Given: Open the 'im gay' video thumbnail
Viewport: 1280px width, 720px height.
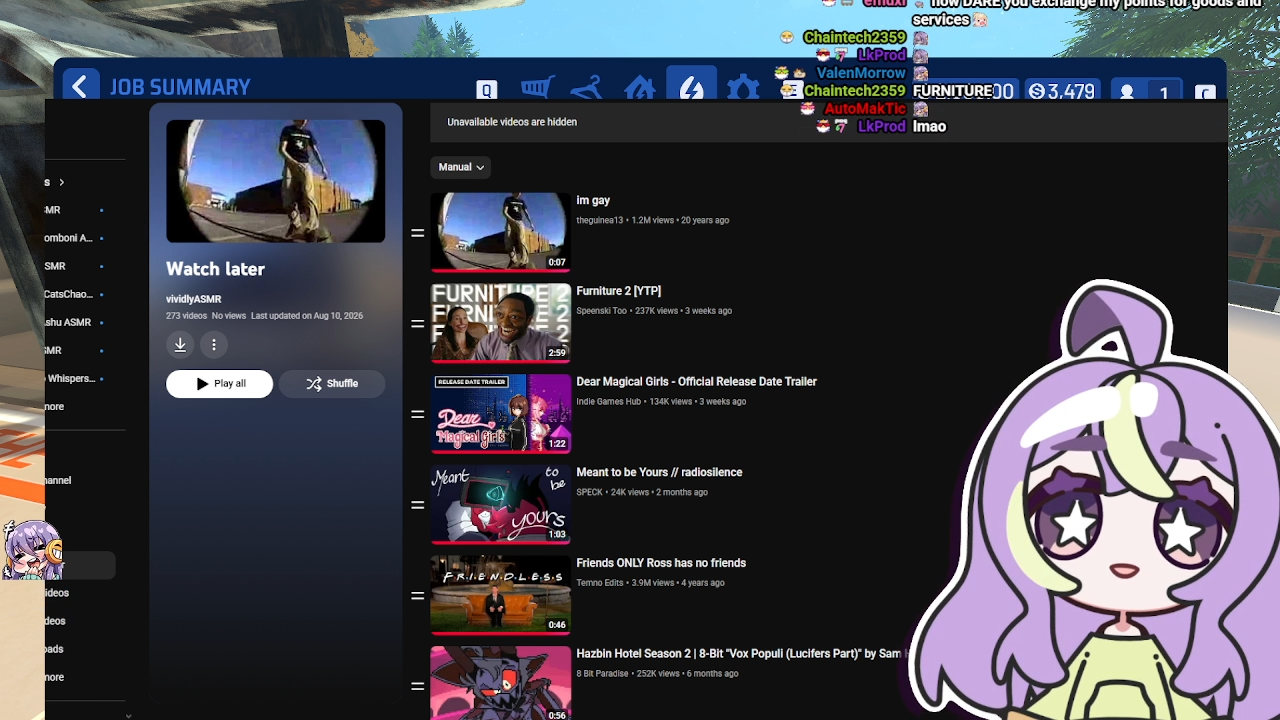Looking at the screenshot, I should click(x=501, y=232).
